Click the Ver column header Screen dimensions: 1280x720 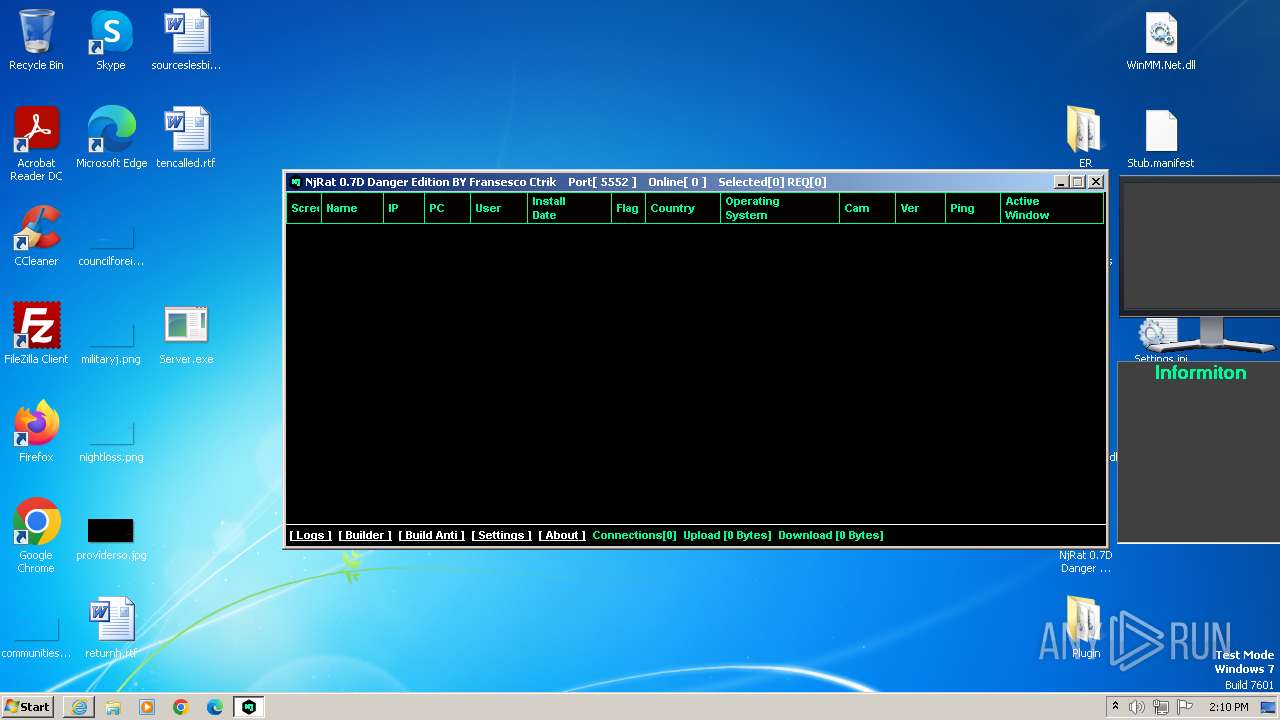(920, 208)
